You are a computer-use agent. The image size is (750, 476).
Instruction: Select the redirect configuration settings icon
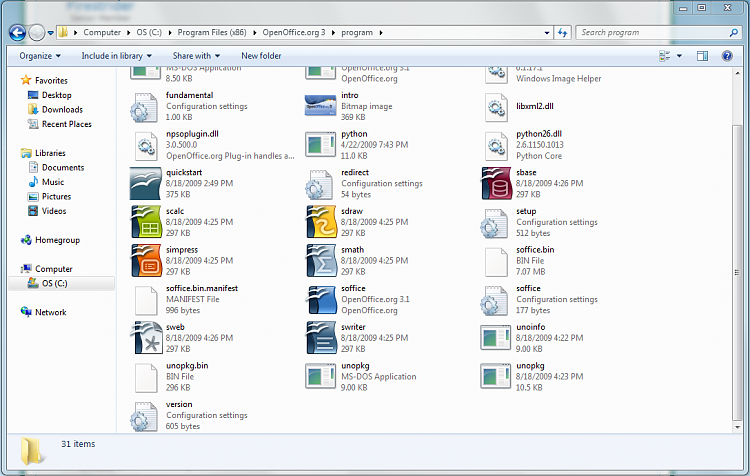click(x=319, y=185)
